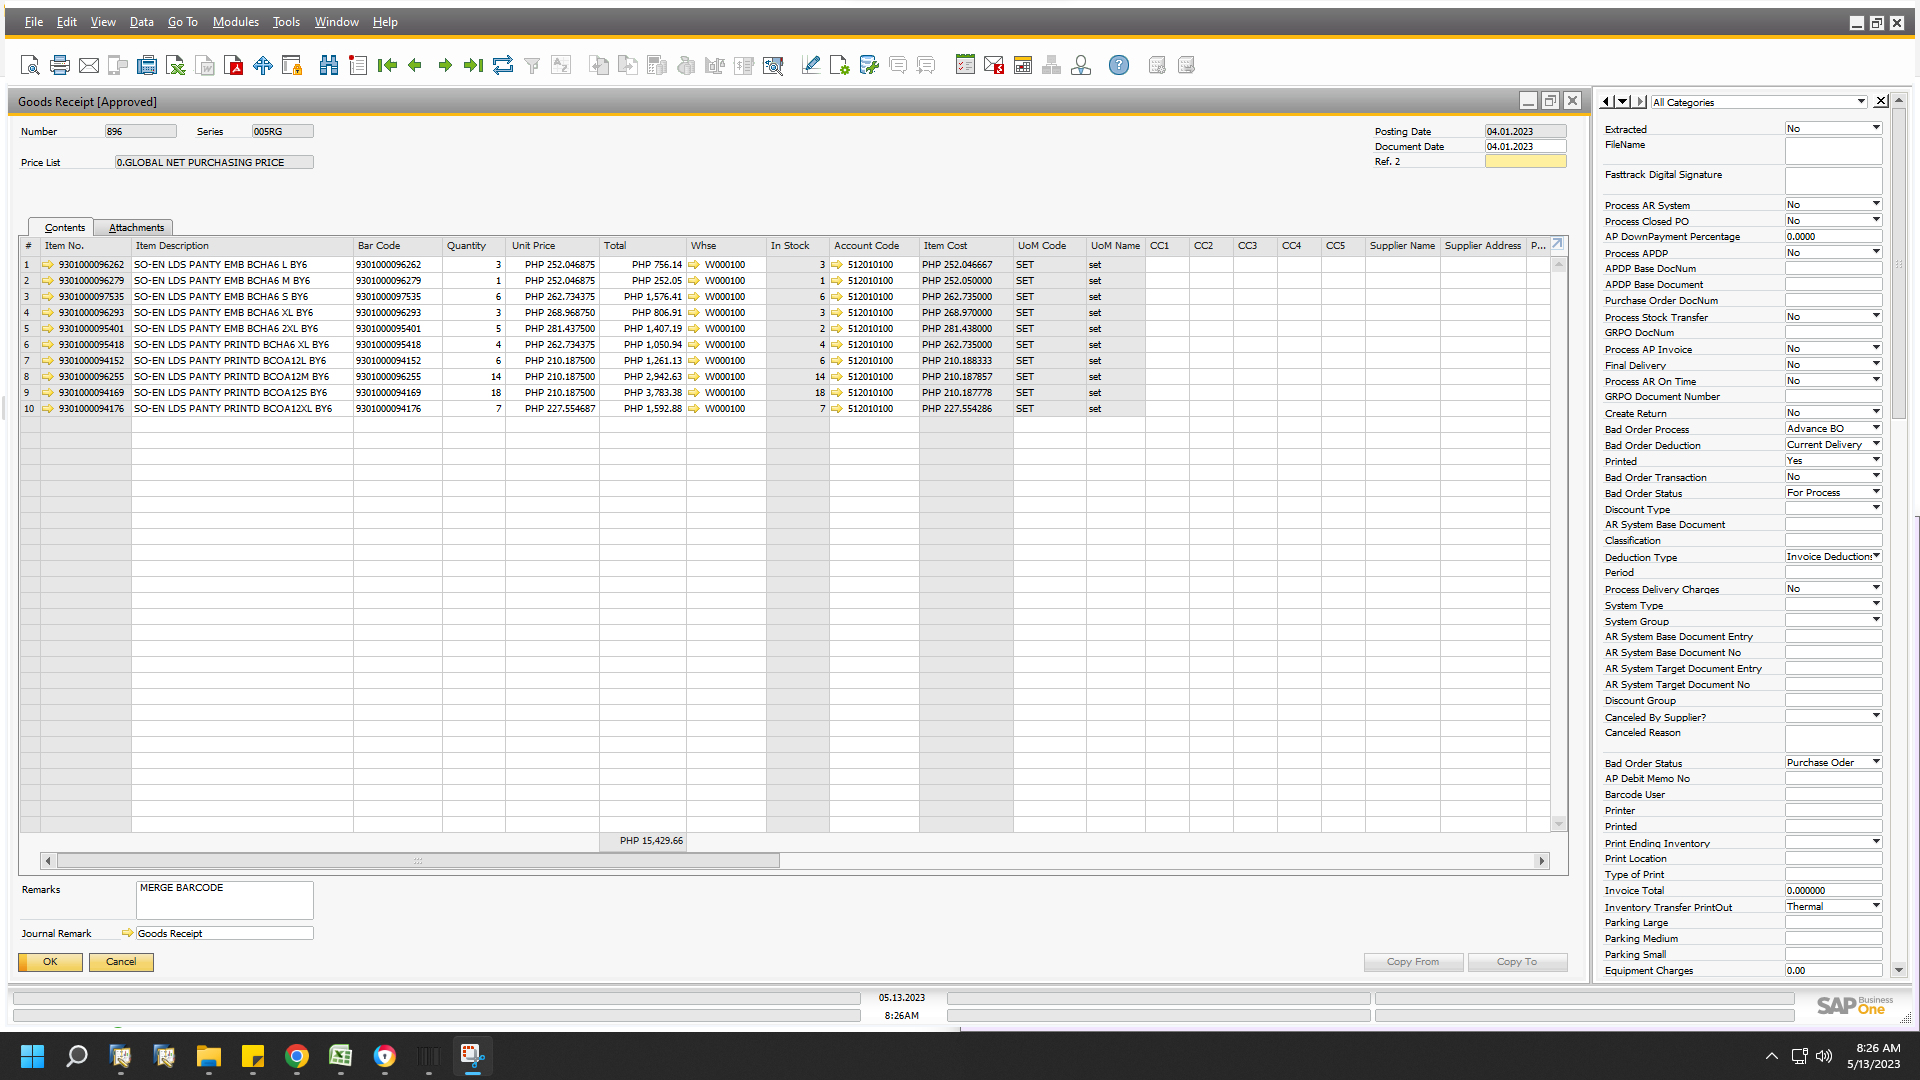Open the Tools menu
Image resolution: width=1920 pixels, height=1080 pixels.
[x=286, y=22]
